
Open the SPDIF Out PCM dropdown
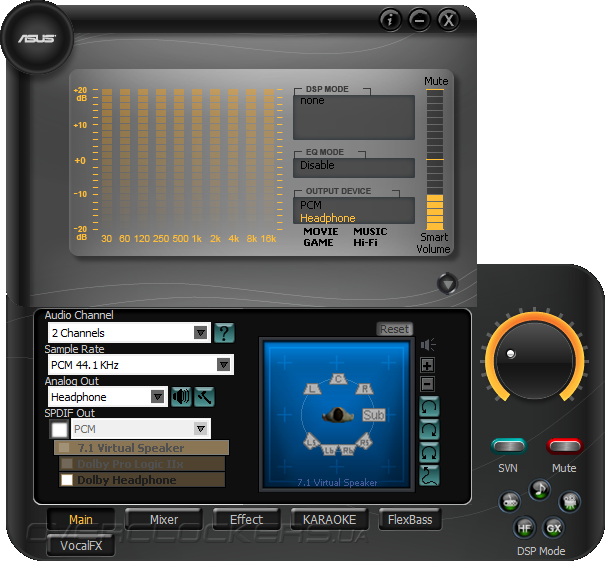coord(141,429)
